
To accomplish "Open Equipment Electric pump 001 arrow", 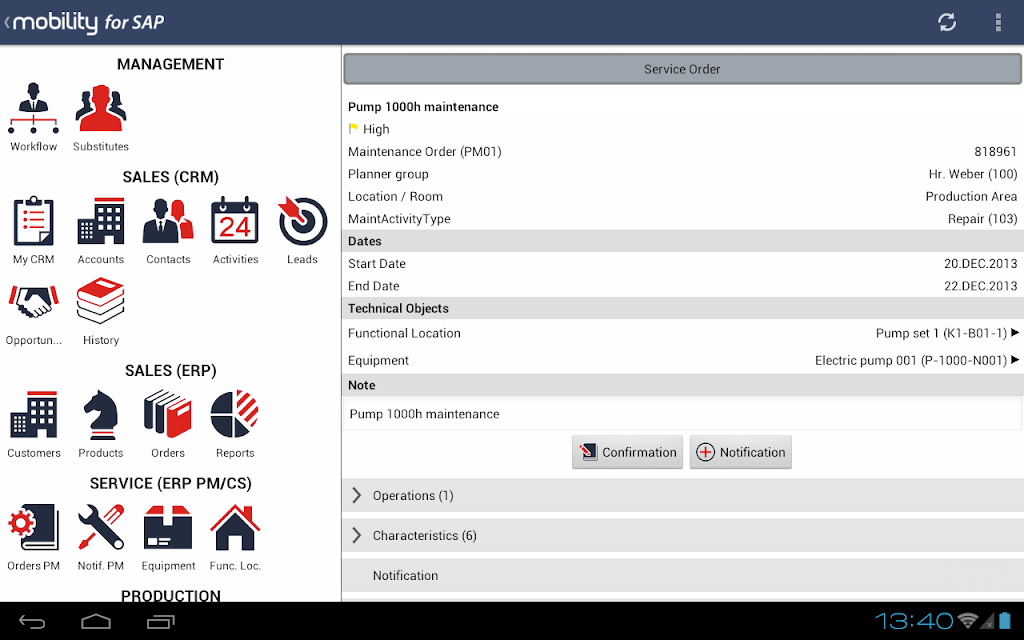I will 1014,361.
